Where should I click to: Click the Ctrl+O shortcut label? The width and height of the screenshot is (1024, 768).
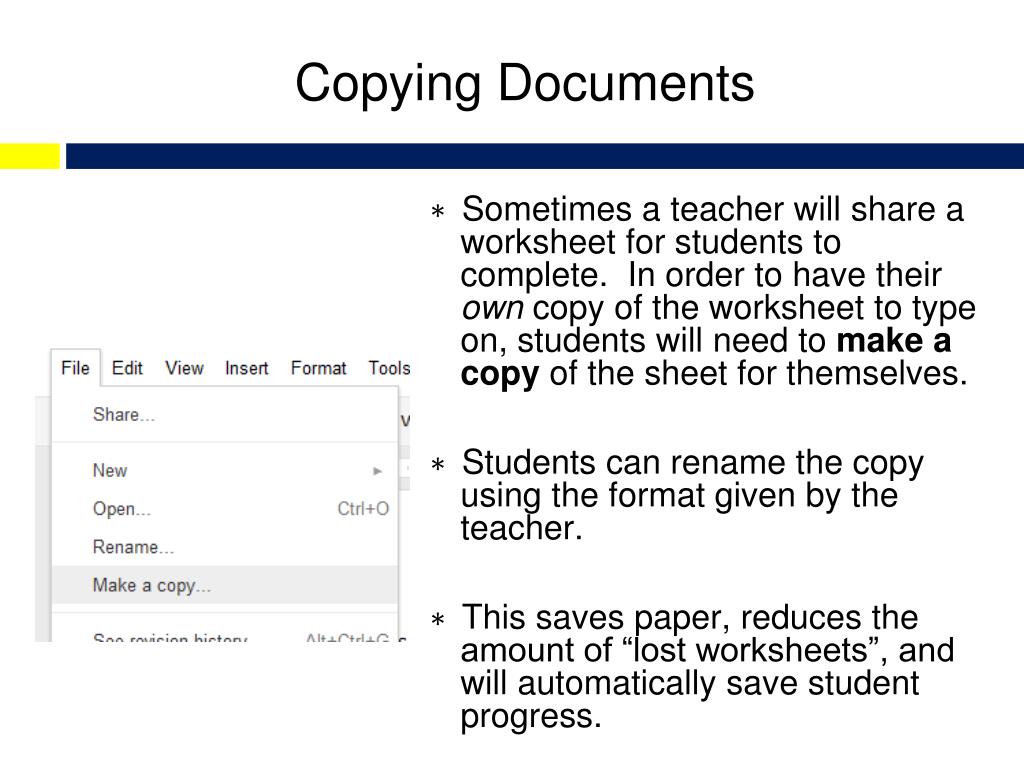[363, 509]
